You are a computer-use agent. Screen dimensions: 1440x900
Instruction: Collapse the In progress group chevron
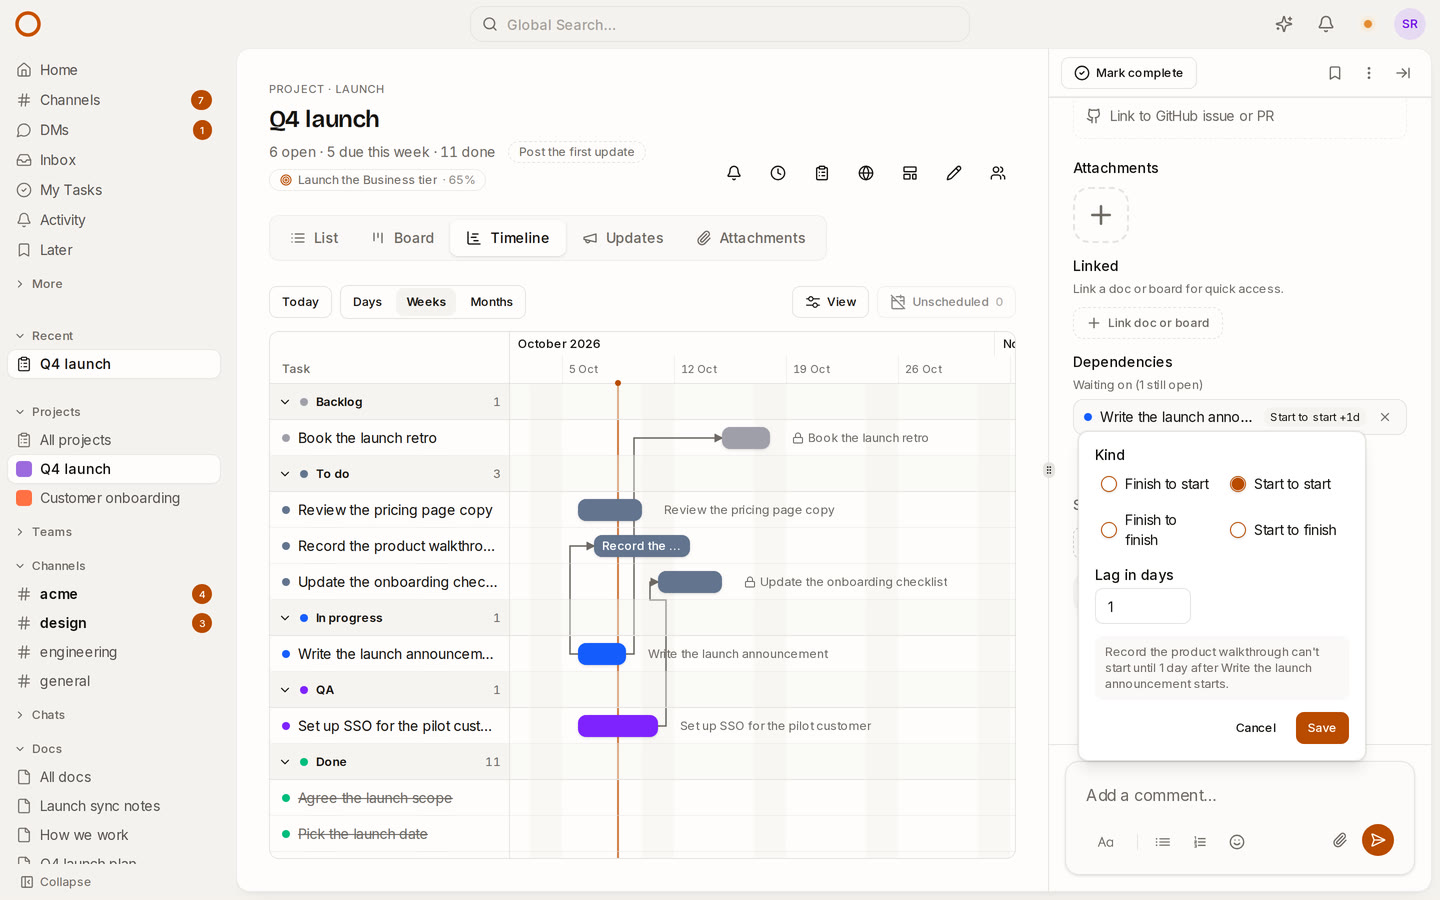point(285,618)
